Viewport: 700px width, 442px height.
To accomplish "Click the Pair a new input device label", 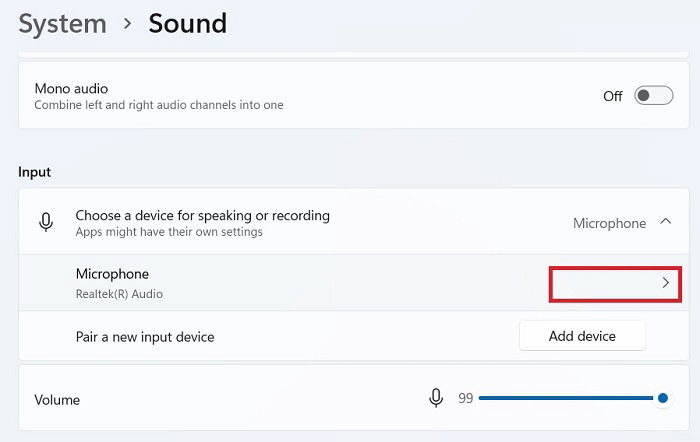I will [x=145, y=337].
